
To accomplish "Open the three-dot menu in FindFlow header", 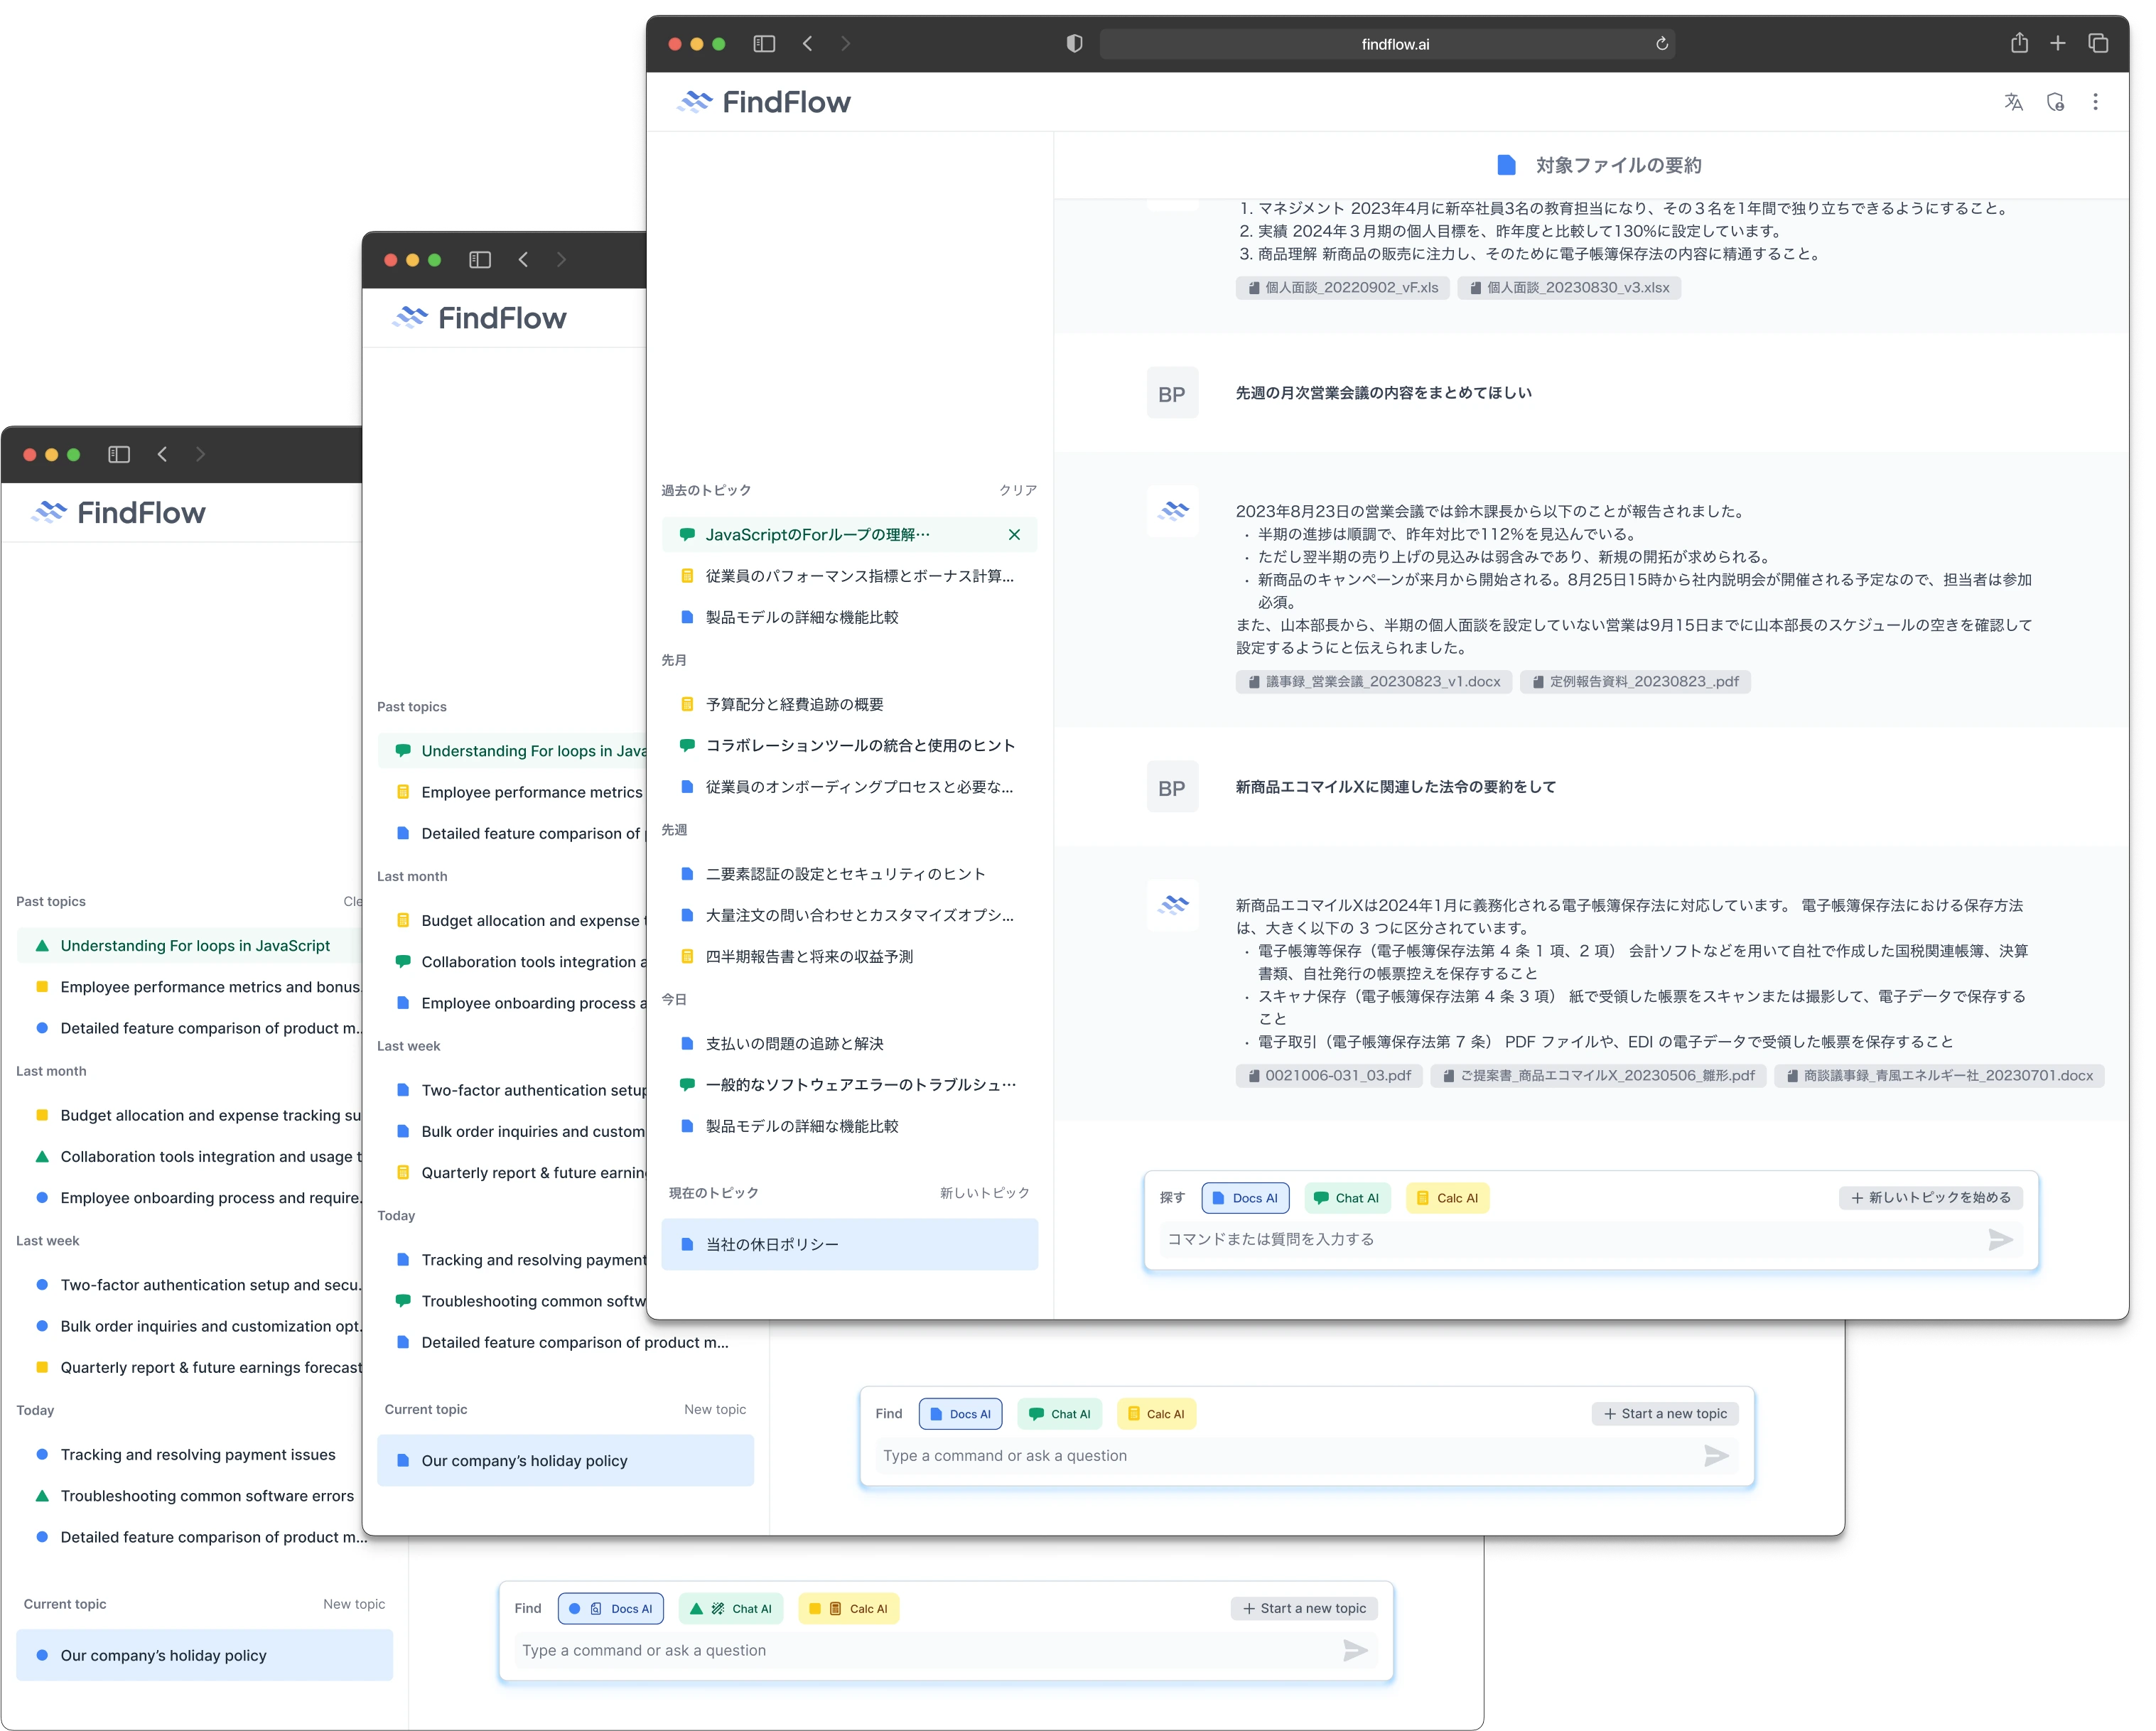I will (2095, 102).
